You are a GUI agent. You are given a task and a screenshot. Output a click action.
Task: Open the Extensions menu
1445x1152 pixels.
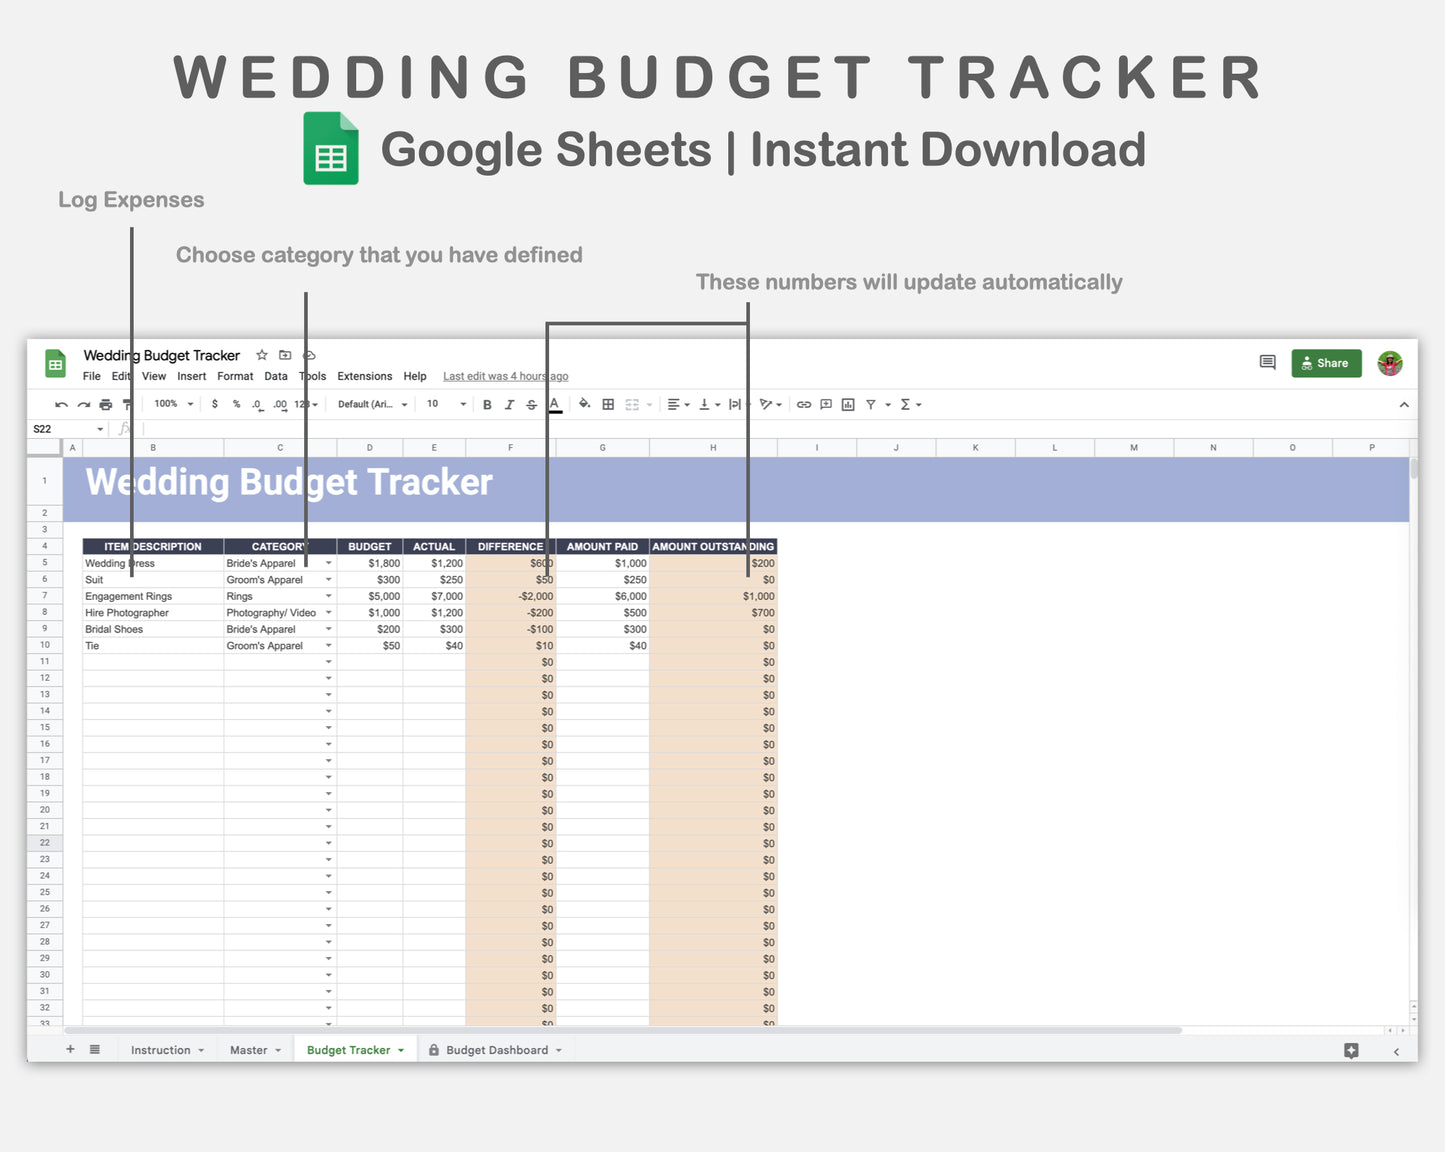pos(364,376)
